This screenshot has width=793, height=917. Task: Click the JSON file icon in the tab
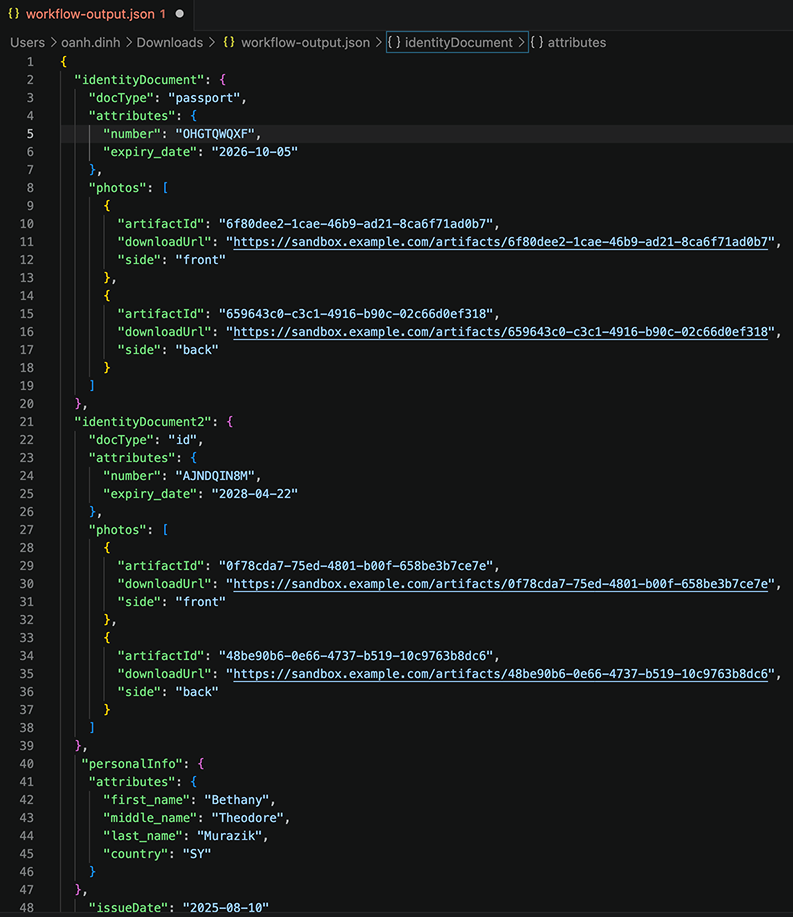(x=13, y=14)
